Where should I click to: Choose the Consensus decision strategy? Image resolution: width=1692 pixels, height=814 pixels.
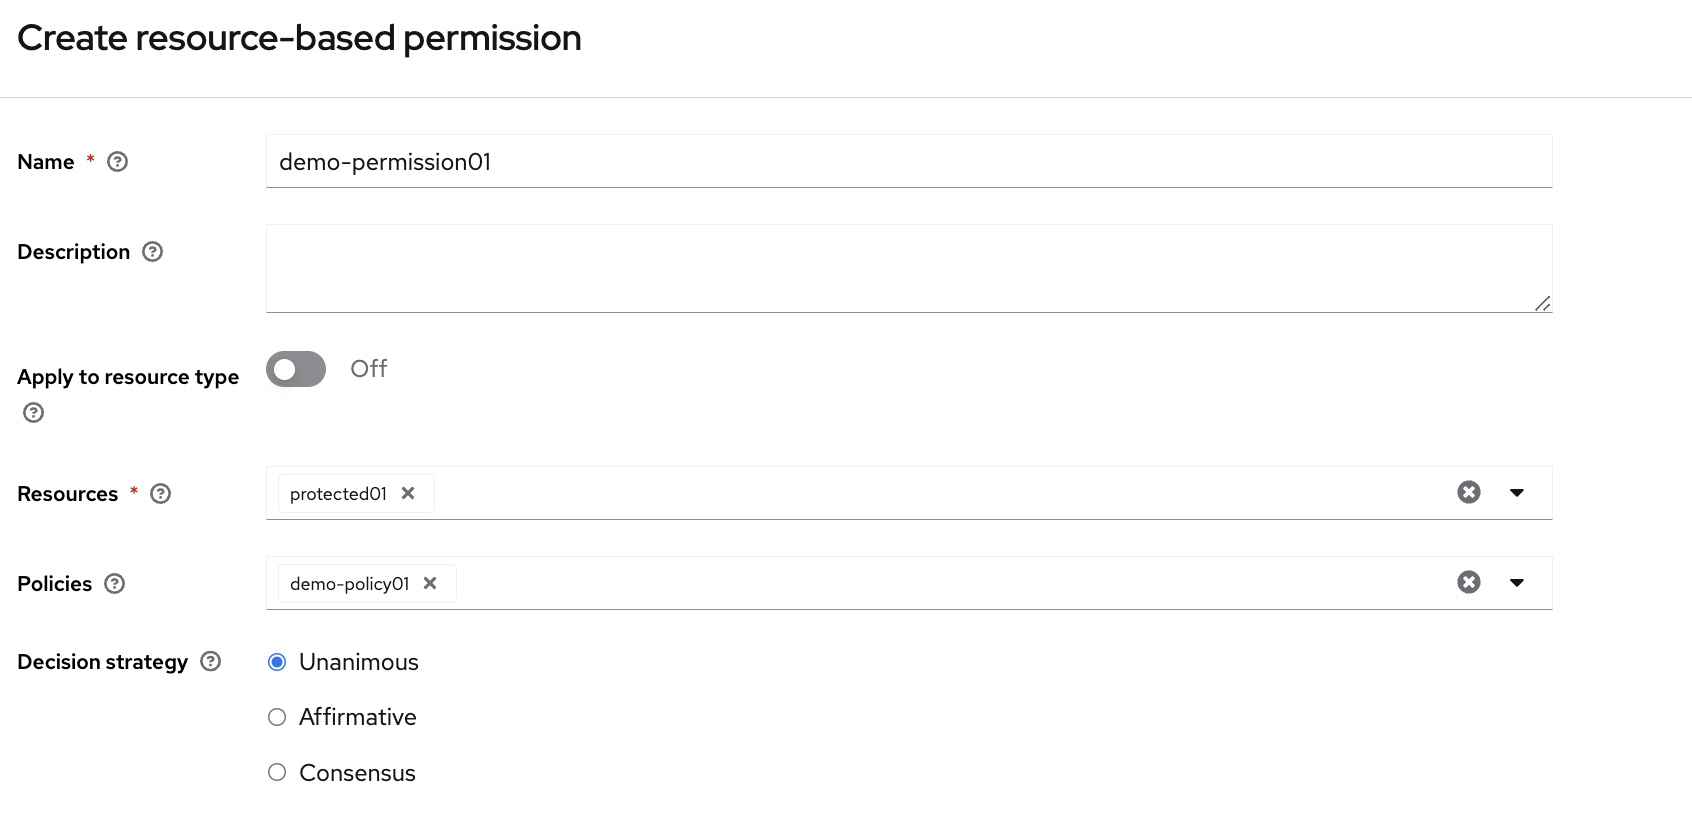[x=277, y=772]
